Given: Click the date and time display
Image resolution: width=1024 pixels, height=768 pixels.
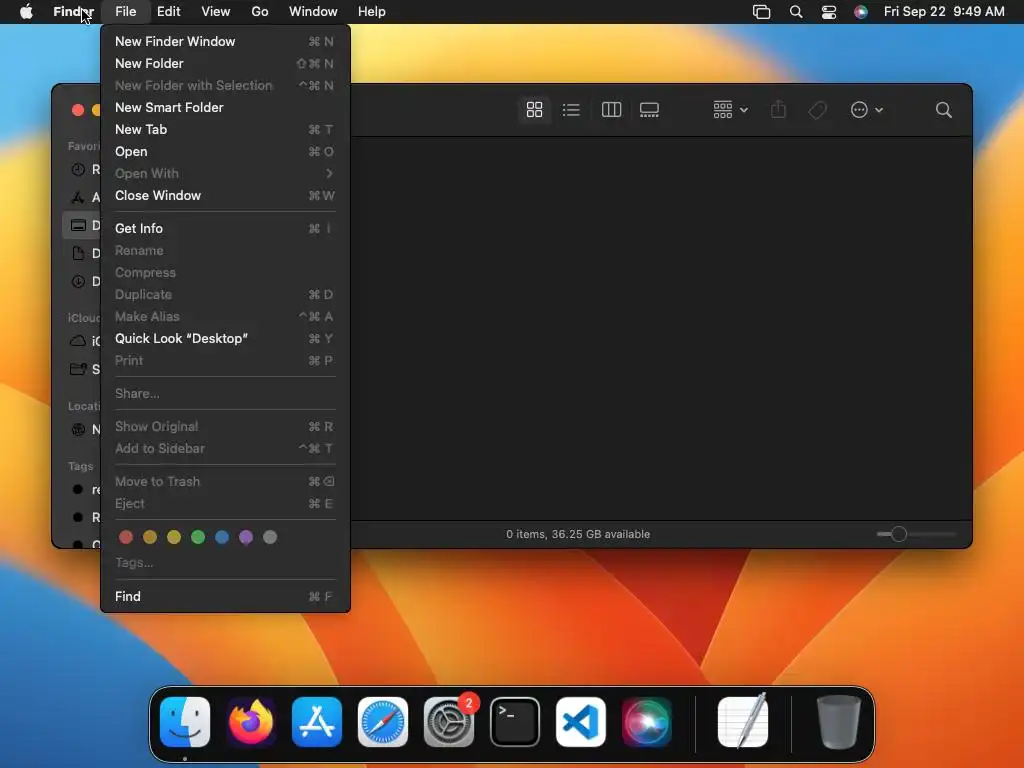Looking at the screenshot, I should (944, 12).
